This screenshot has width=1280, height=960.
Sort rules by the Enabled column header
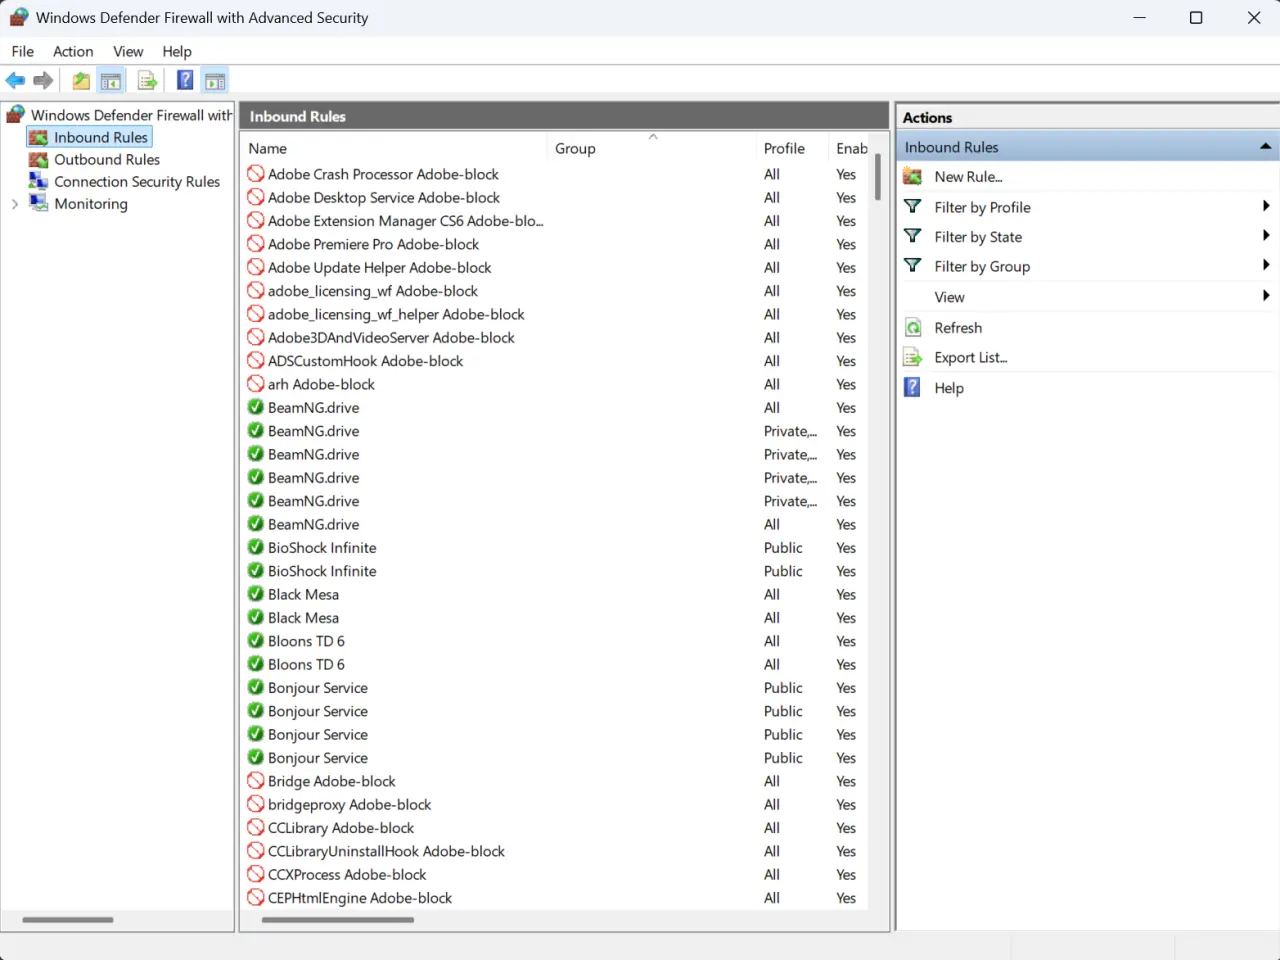pos(851,148)
